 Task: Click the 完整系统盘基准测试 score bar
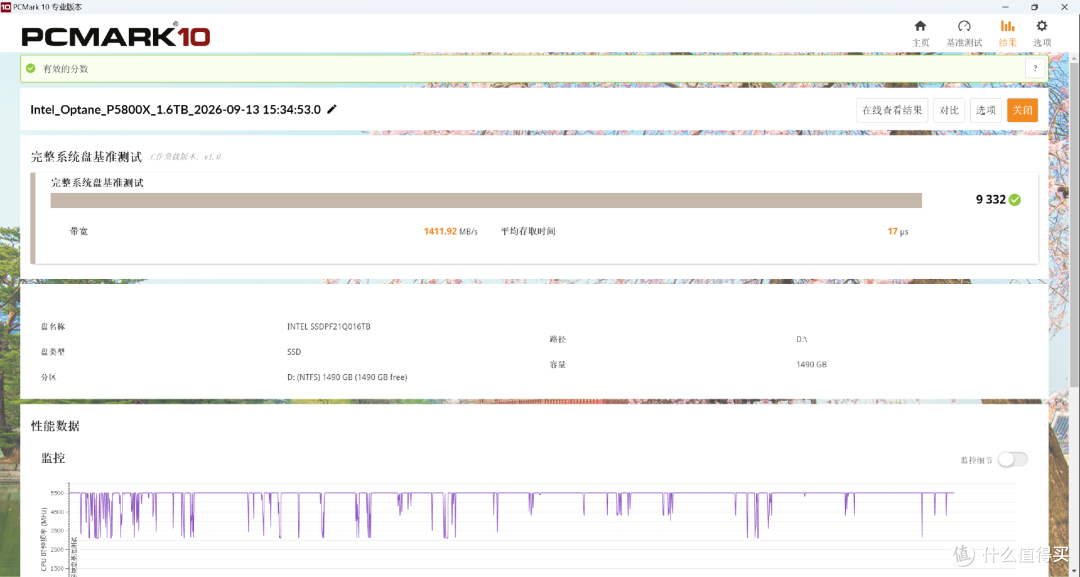[x=486, y=200]
